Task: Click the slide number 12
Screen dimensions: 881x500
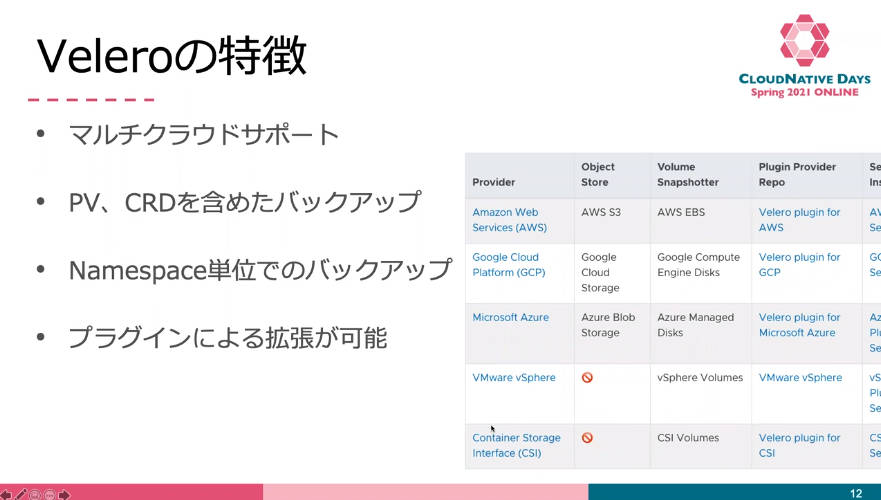Action: click(856, 493)
